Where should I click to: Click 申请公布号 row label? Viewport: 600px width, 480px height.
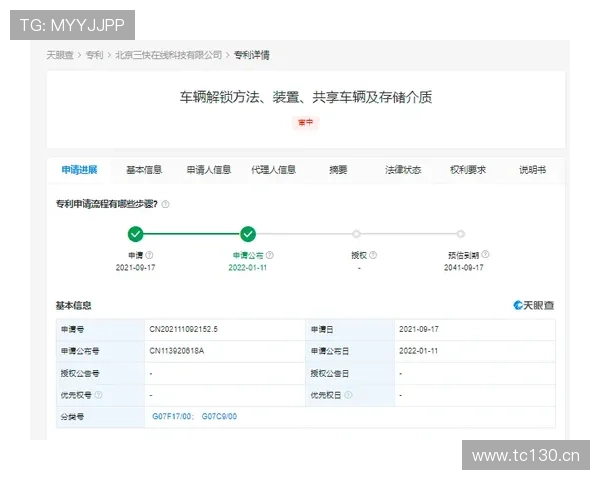click(80, 351)
